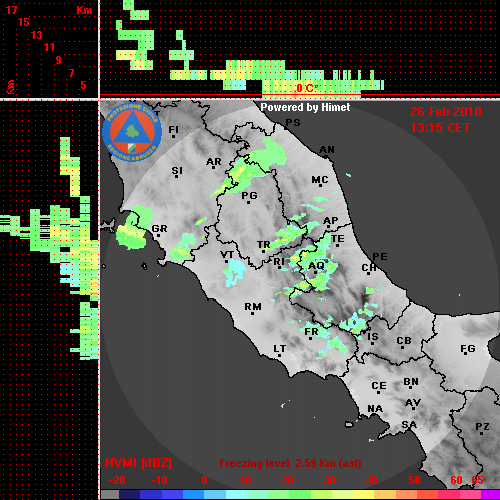Click the 'AQ' city label on map
500x500 pixels.
pos(316,266)
